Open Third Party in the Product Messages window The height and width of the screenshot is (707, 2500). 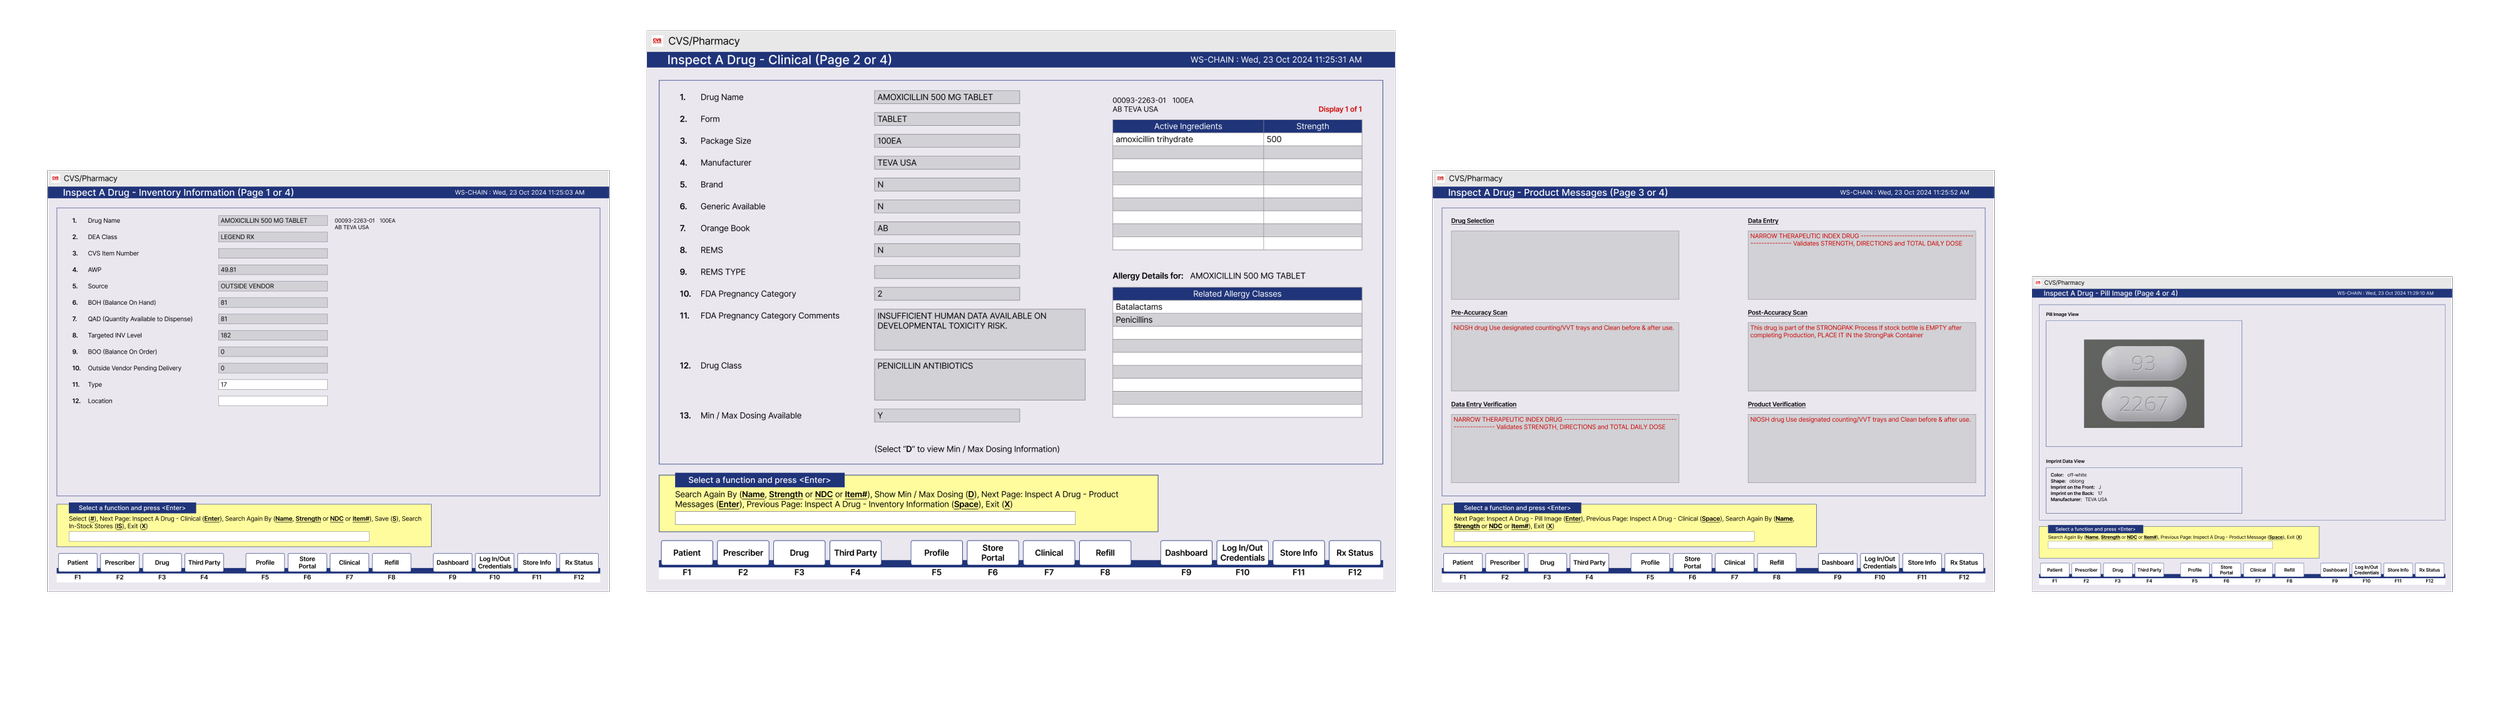[1589, 563]
